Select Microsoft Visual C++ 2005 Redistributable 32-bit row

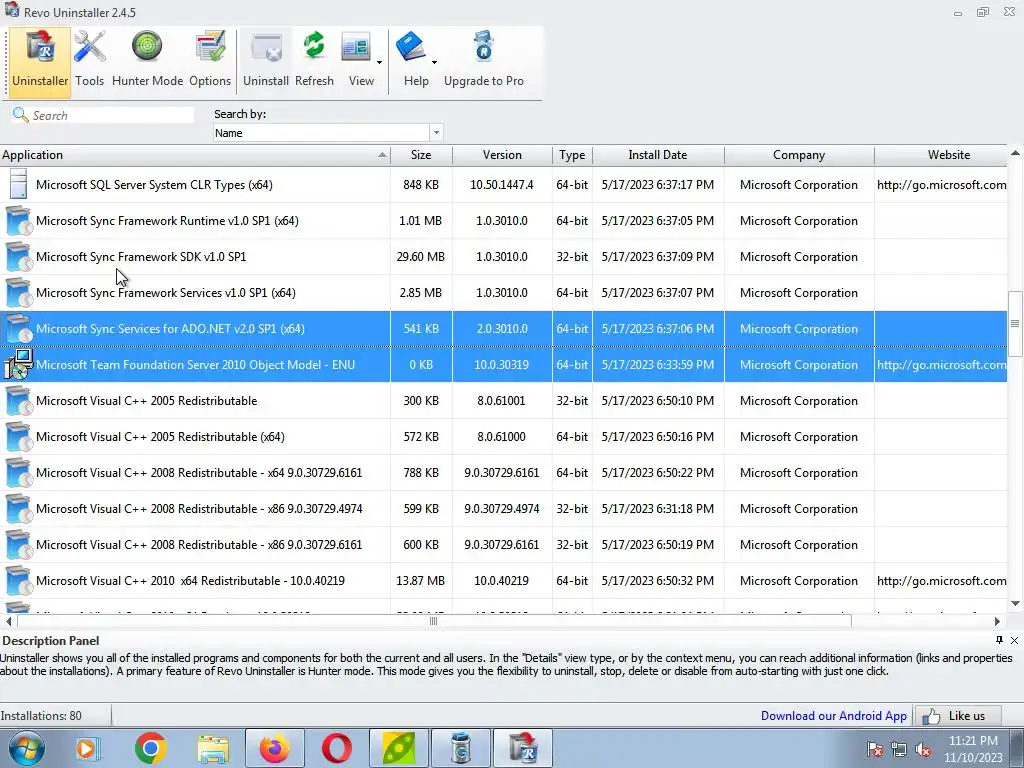pos(504,400)
